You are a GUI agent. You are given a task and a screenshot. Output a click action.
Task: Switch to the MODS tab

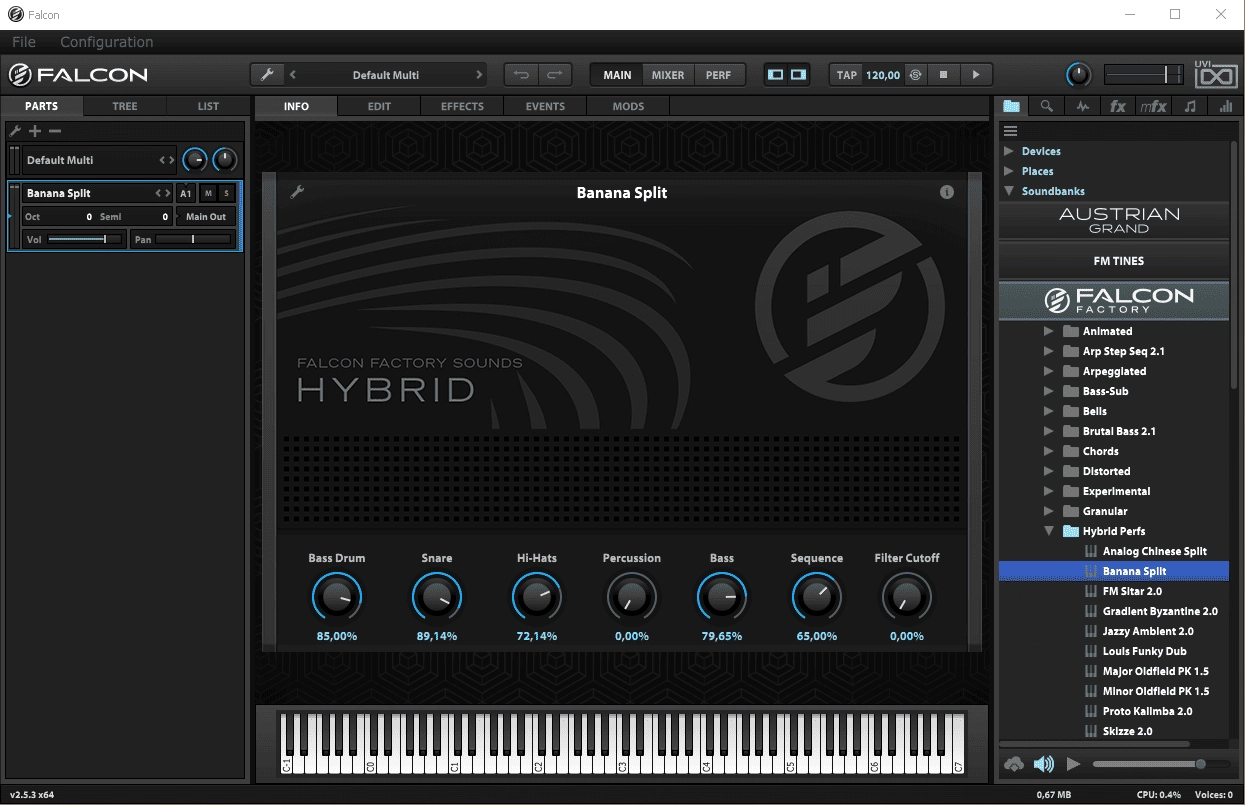pos(628,106)
